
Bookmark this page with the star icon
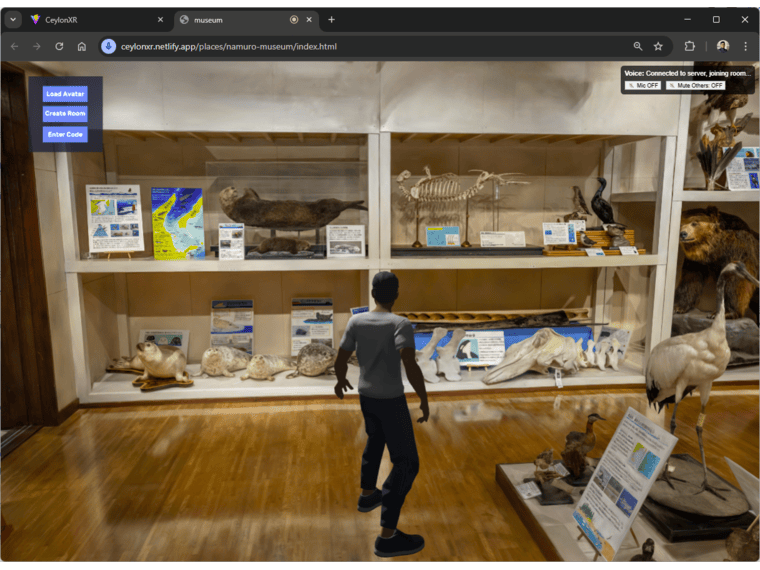(658, 46)
